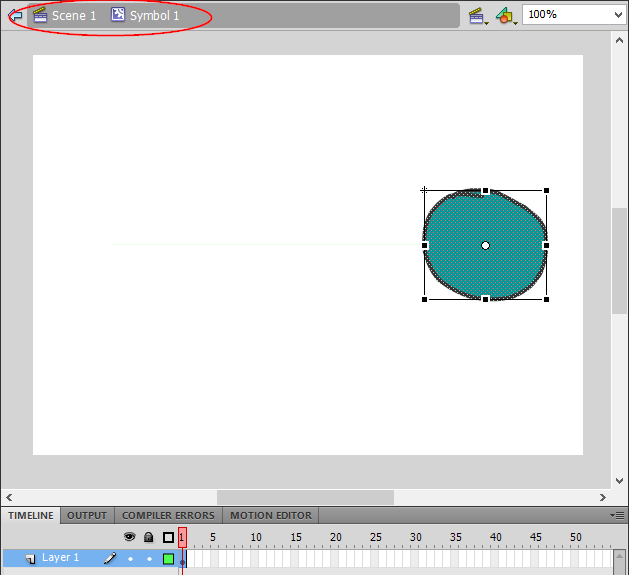Screen dimensions: 629x575
Task: Select the keyframe in Layer 1 frame 1
Action: (x=183, y=559)
